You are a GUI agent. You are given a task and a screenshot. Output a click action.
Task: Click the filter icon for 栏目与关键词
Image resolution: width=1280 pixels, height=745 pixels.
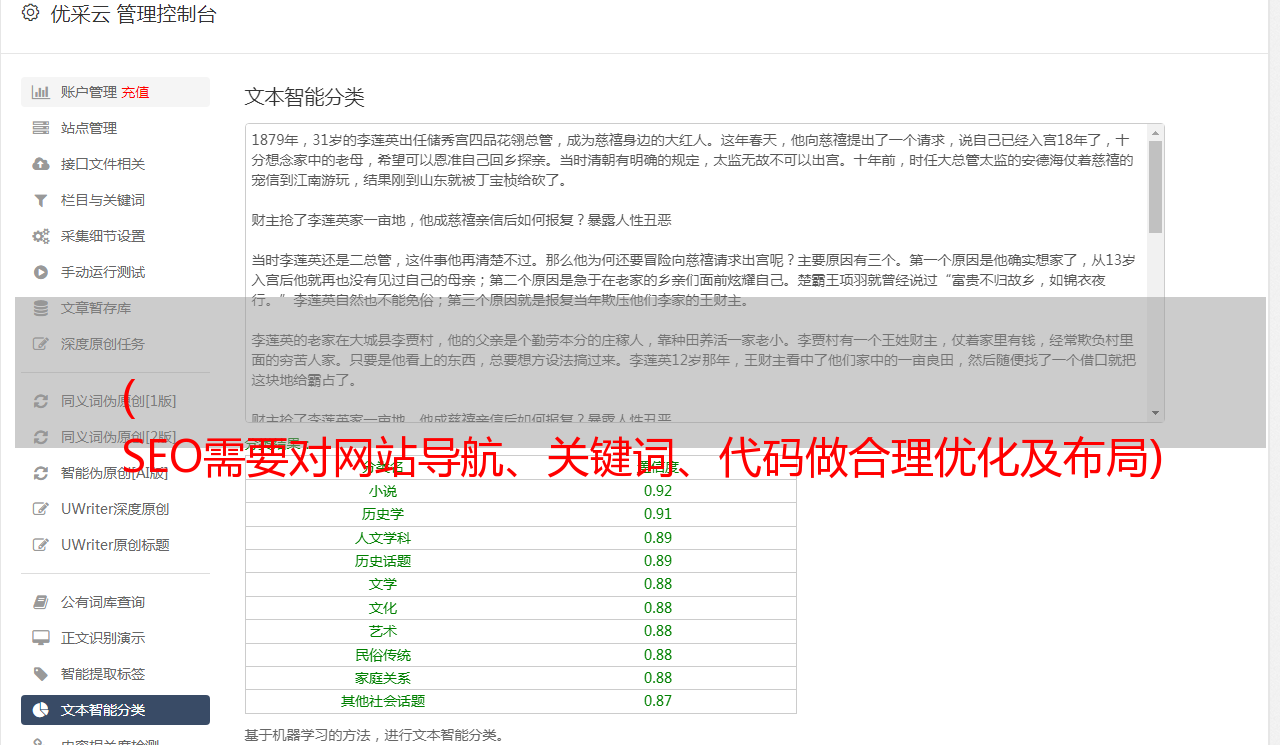click(40, 200)
